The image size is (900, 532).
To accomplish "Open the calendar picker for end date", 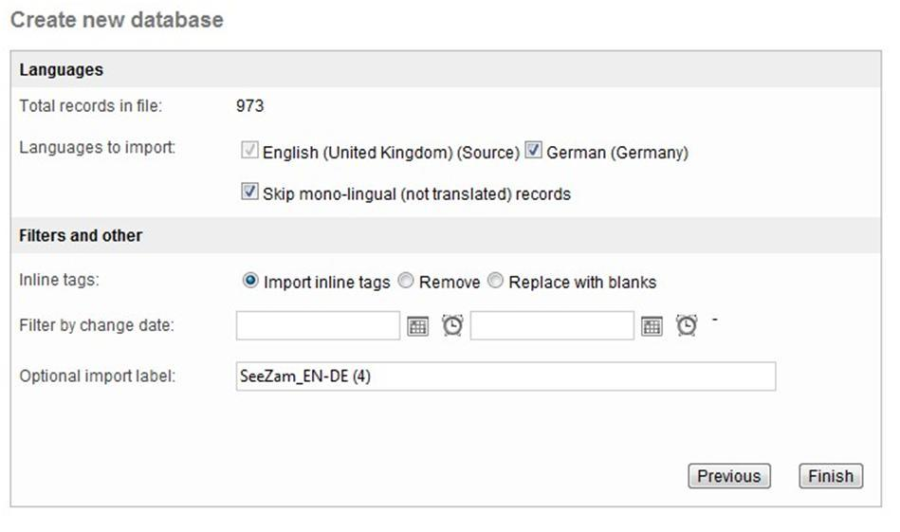I will pos(652,326).
